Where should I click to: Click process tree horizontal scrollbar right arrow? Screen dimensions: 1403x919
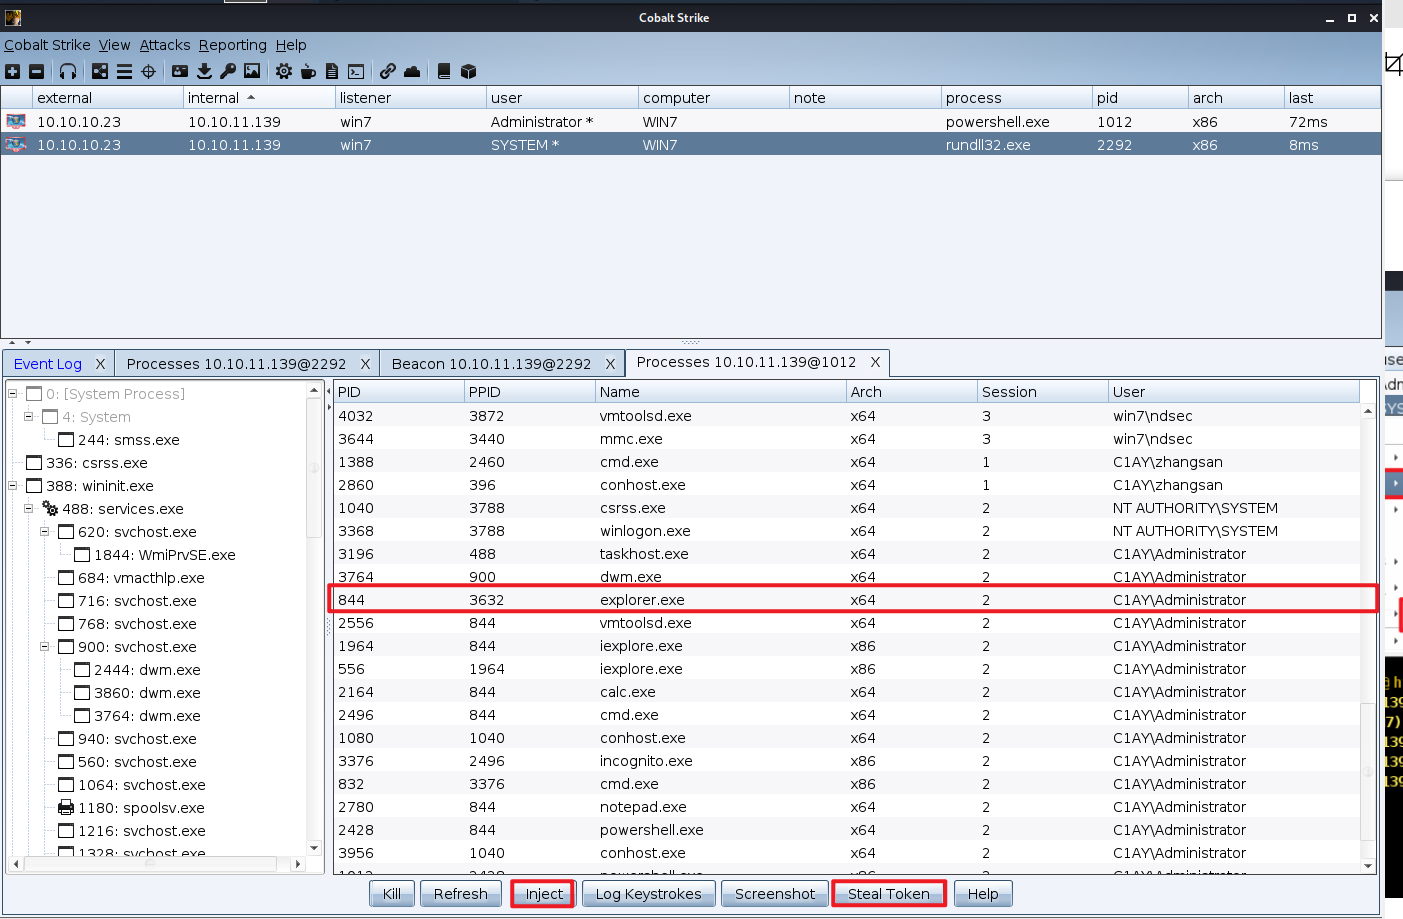coord(298,864)
